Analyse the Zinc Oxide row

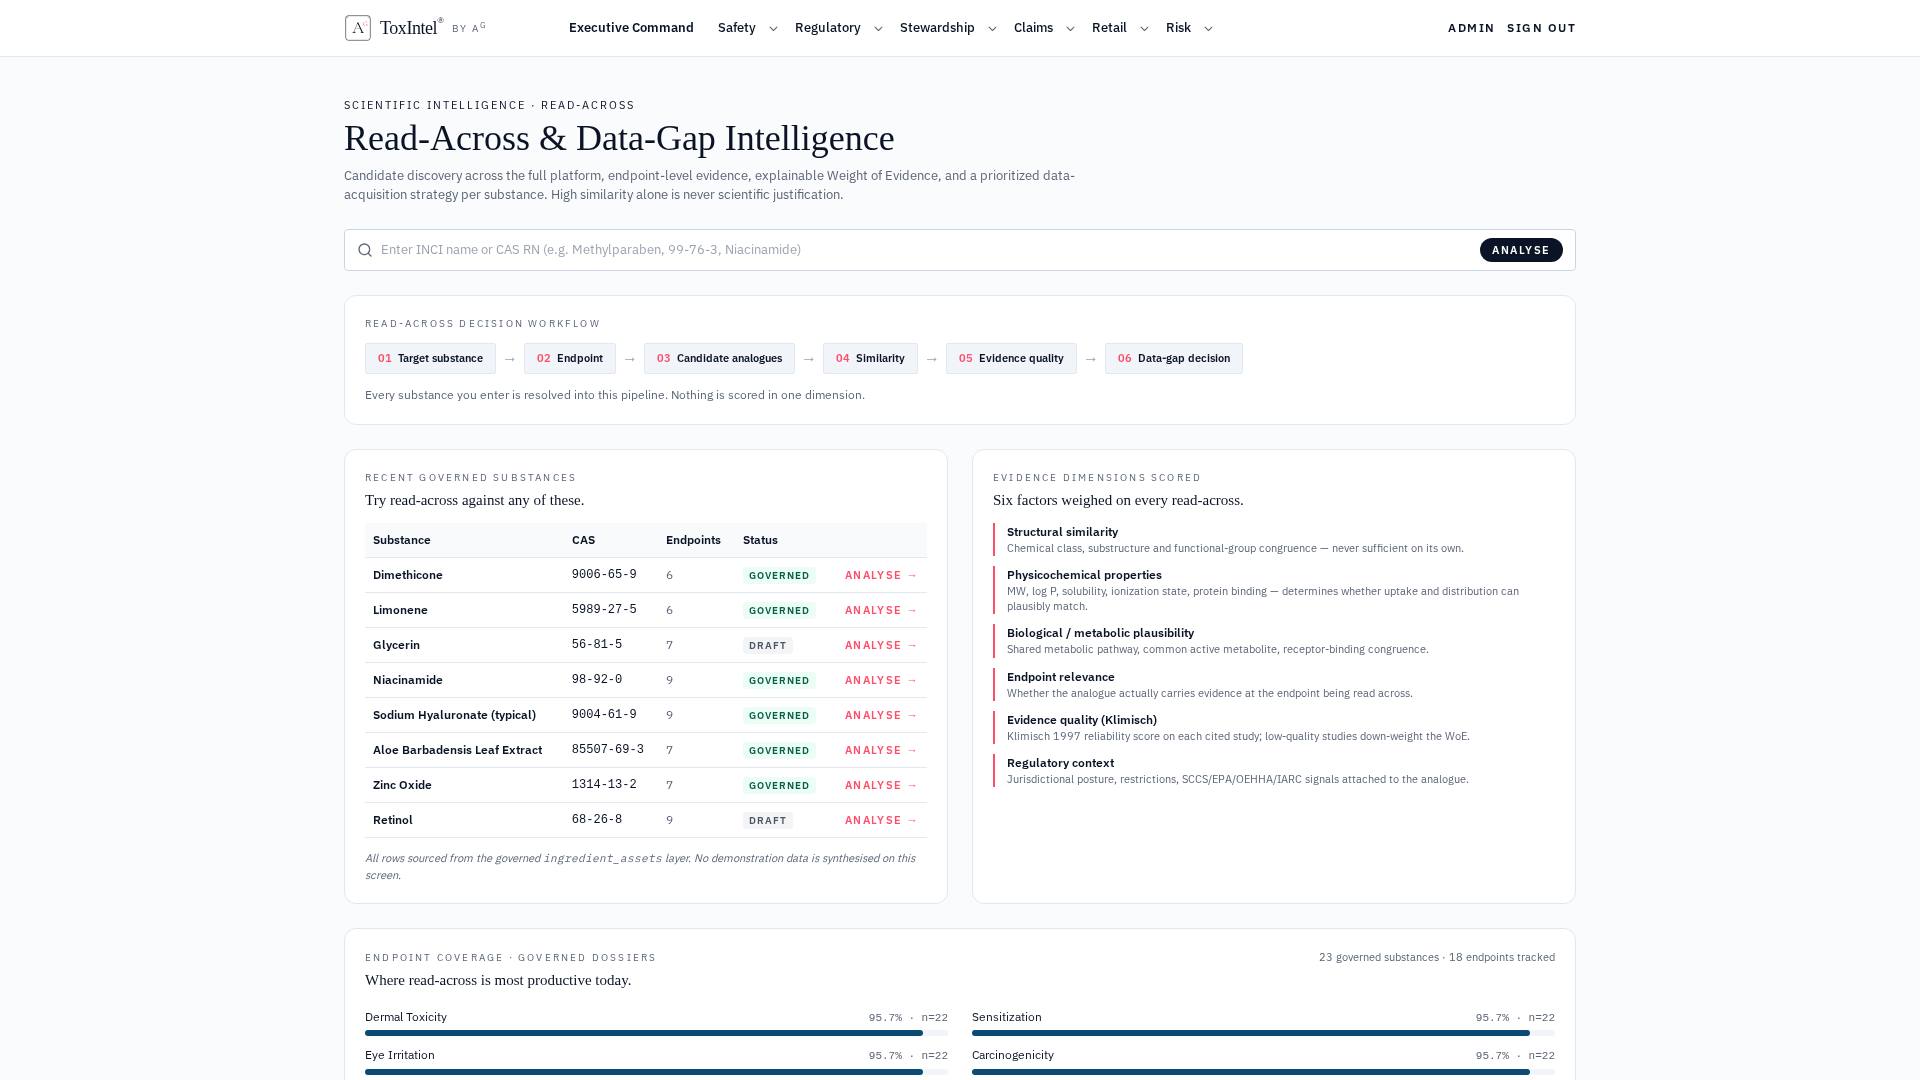881,786
